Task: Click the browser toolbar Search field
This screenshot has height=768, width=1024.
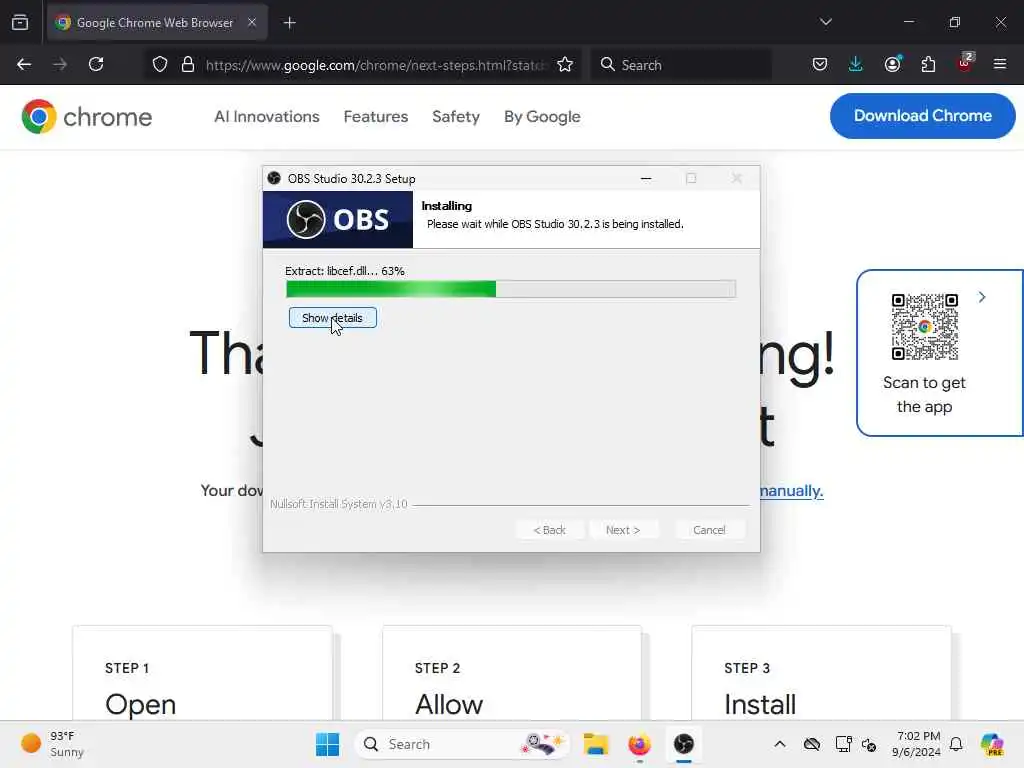Action: [681, 65]
